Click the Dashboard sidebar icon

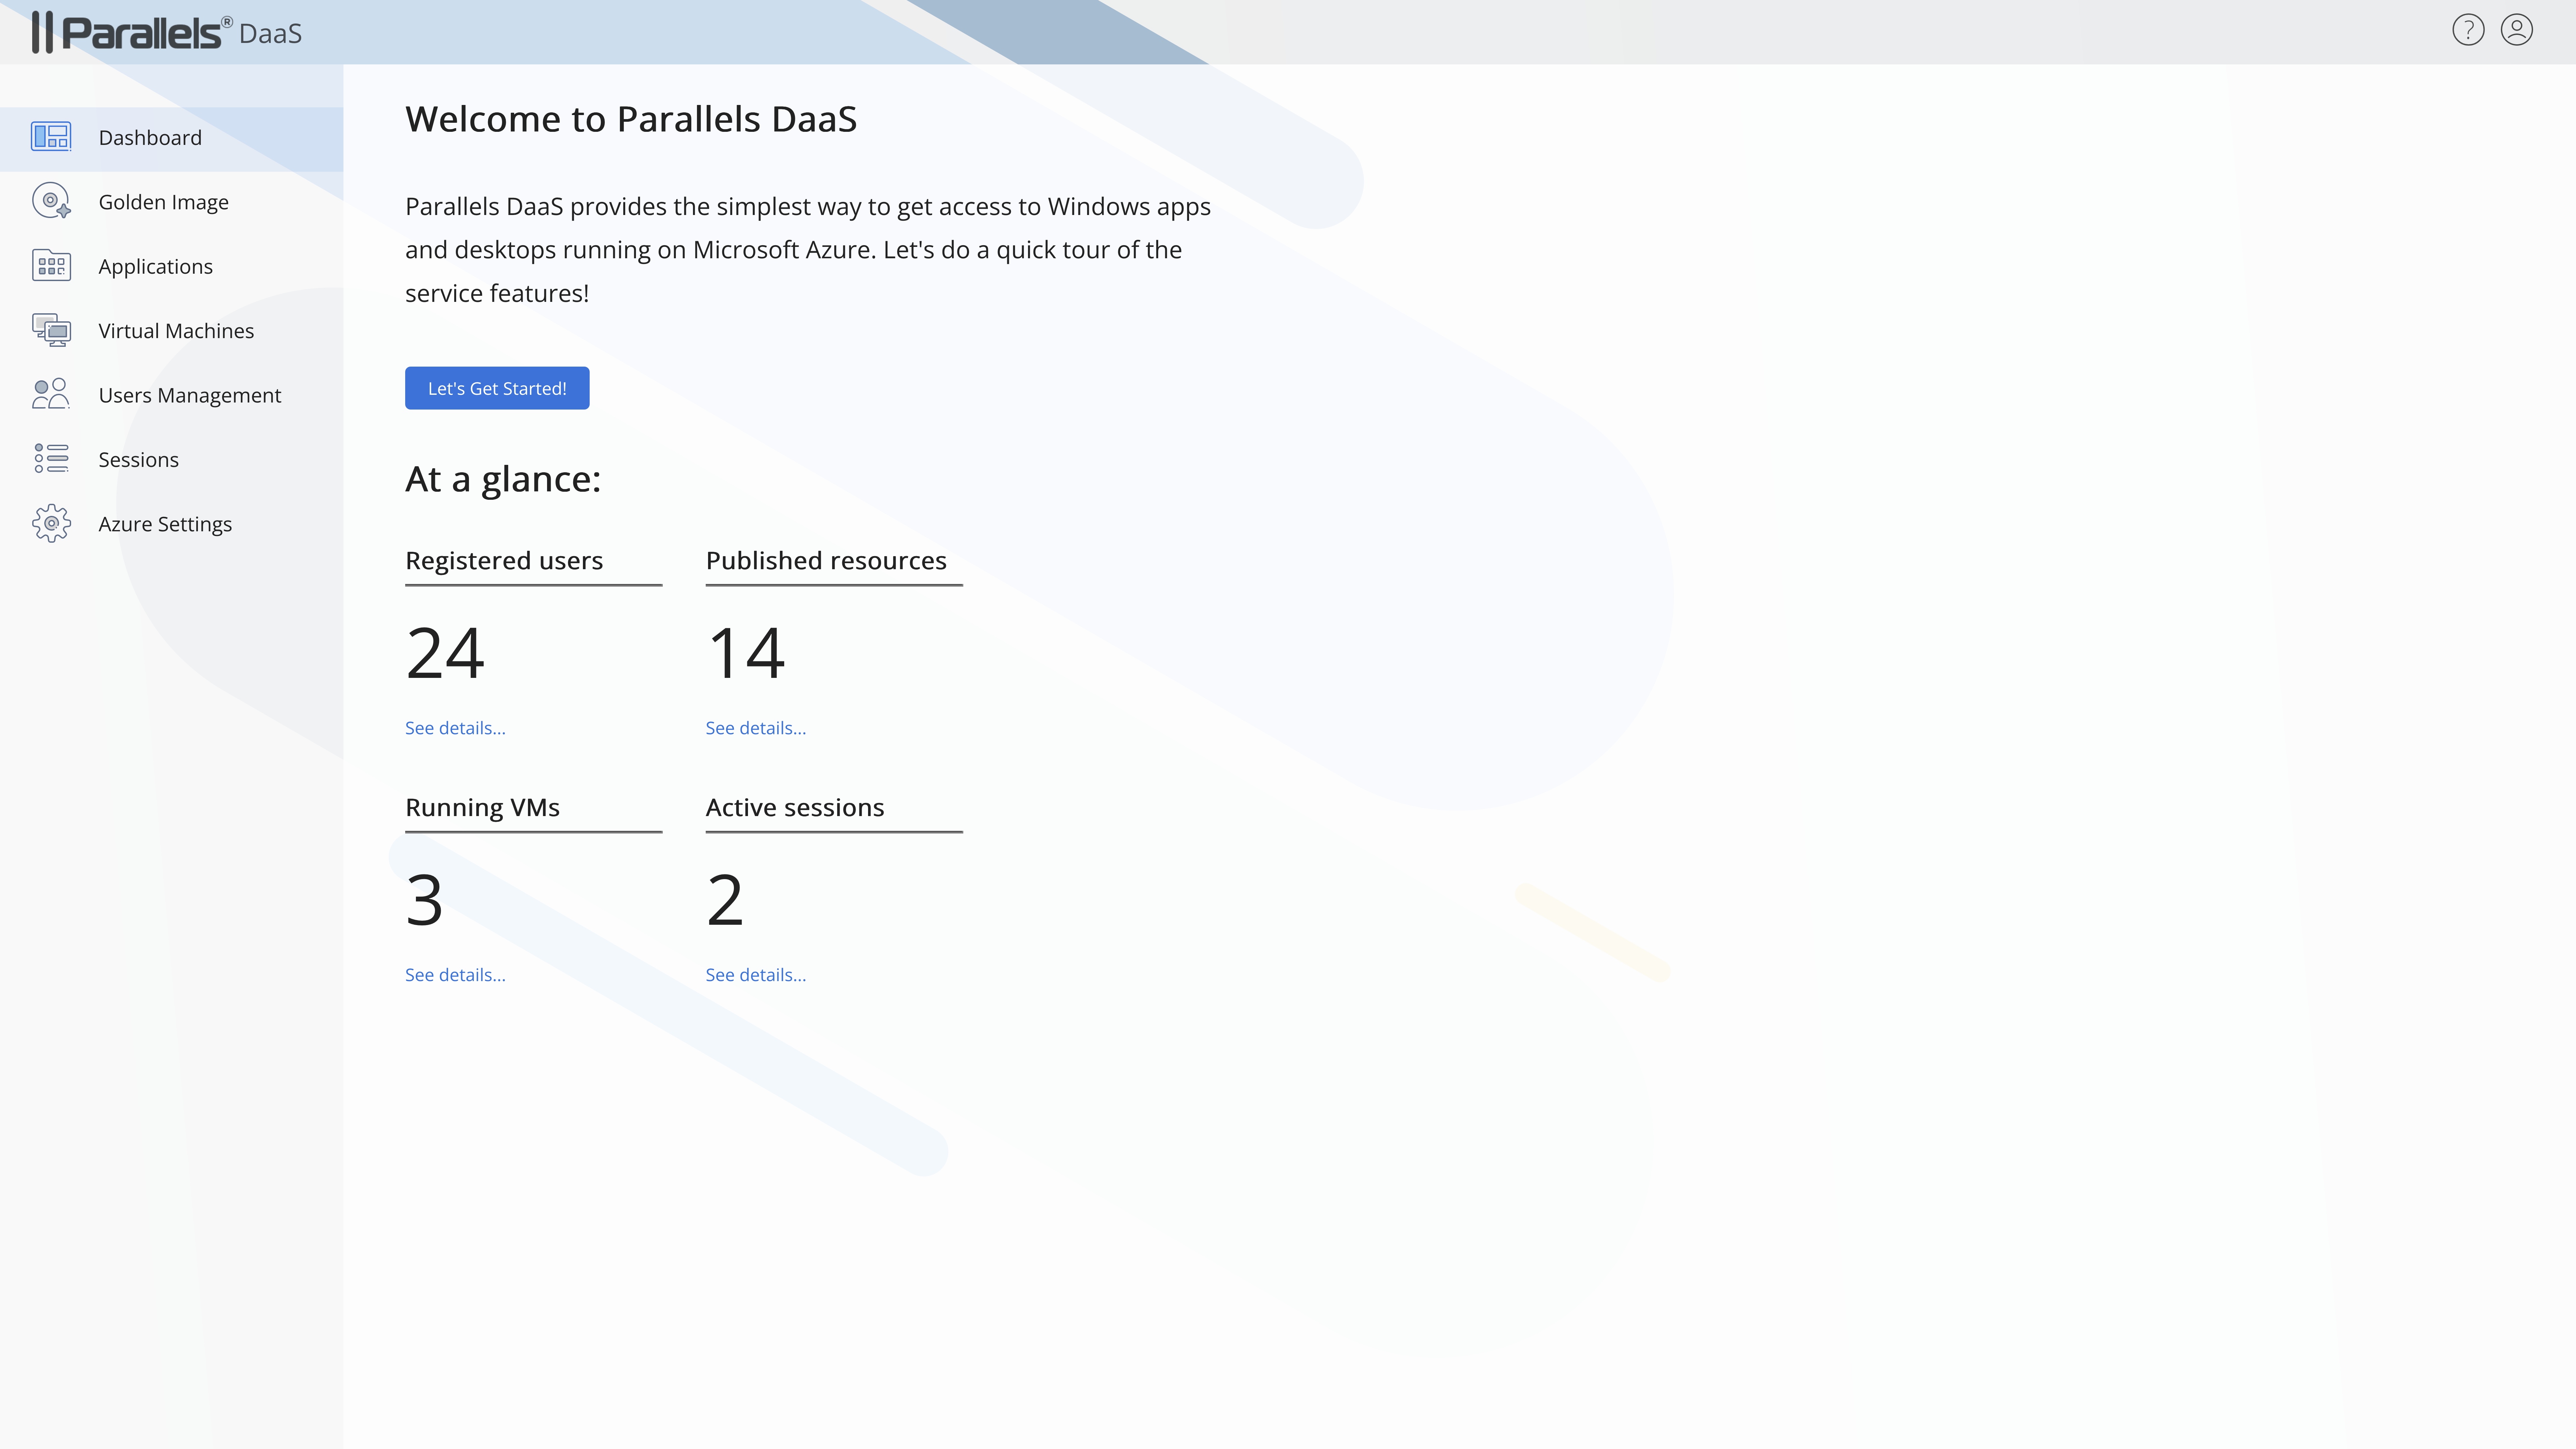tap(51, 137)
